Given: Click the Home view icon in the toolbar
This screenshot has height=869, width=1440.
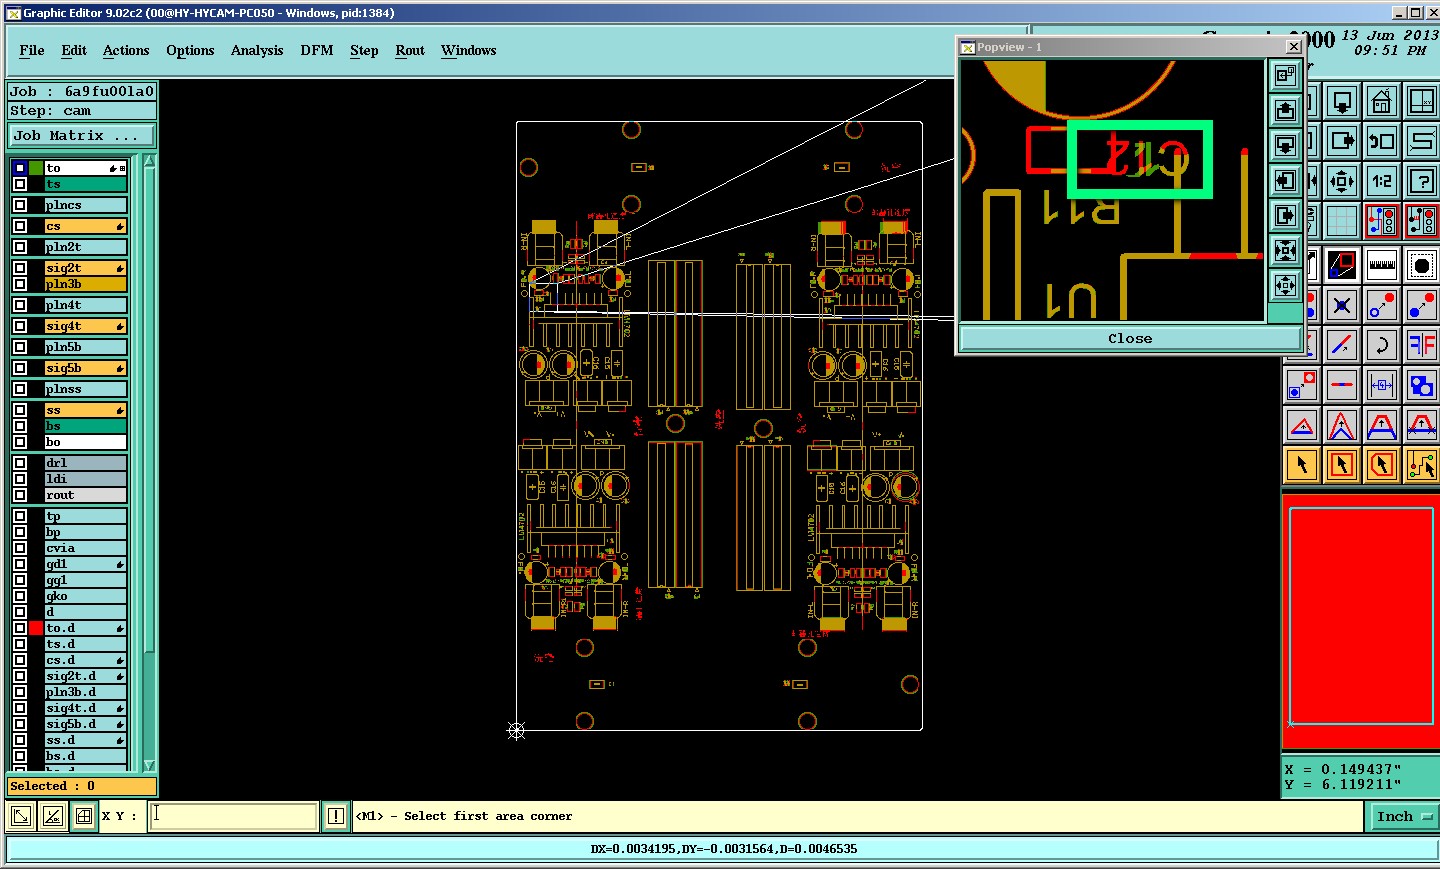Looking at the screenshot, I should pyautogui.click(x=1381, y=101).
